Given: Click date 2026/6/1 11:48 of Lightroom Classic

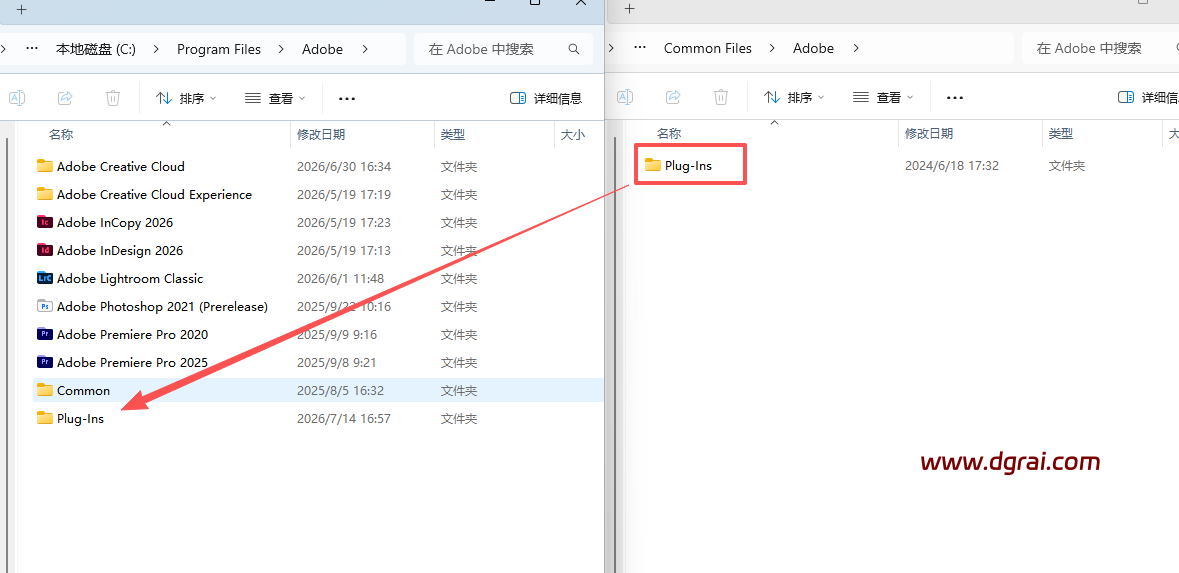Looking at the screenshot, I should 341,278.
